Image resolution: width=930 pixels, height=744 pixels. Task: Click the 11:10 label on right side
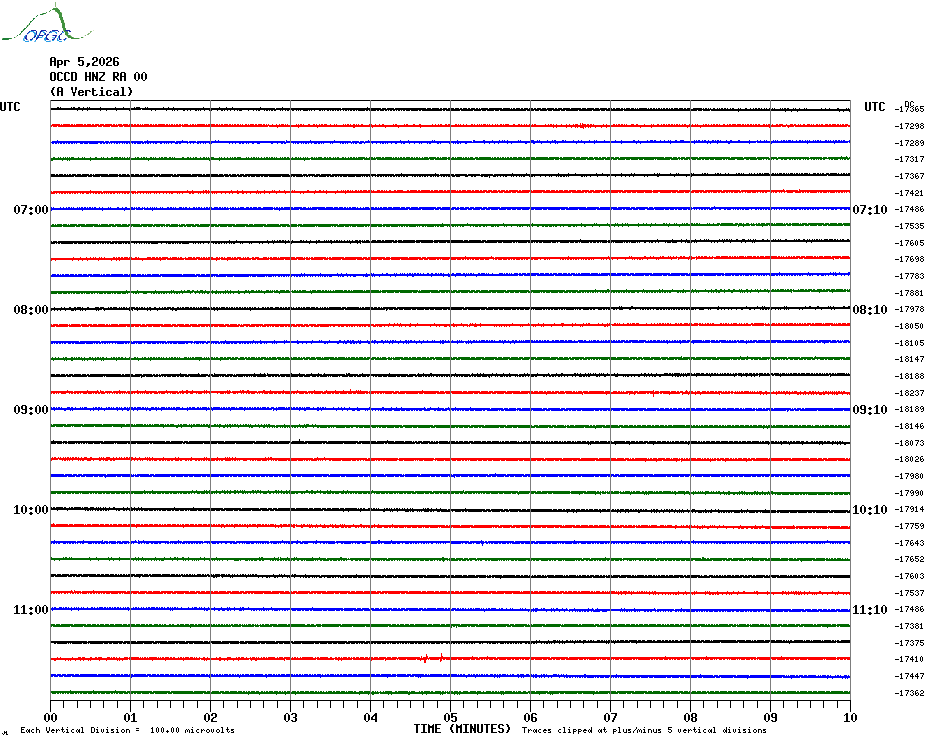pos(869,610)
